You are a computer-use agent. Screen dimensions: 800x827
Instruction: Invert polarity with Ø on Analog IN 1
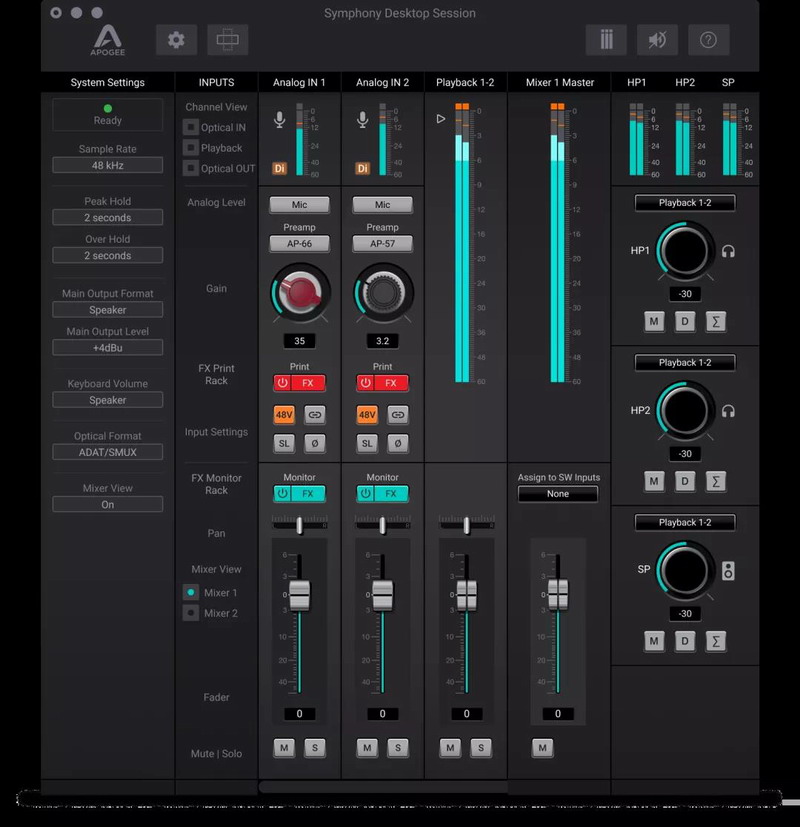tap(315, 443)
